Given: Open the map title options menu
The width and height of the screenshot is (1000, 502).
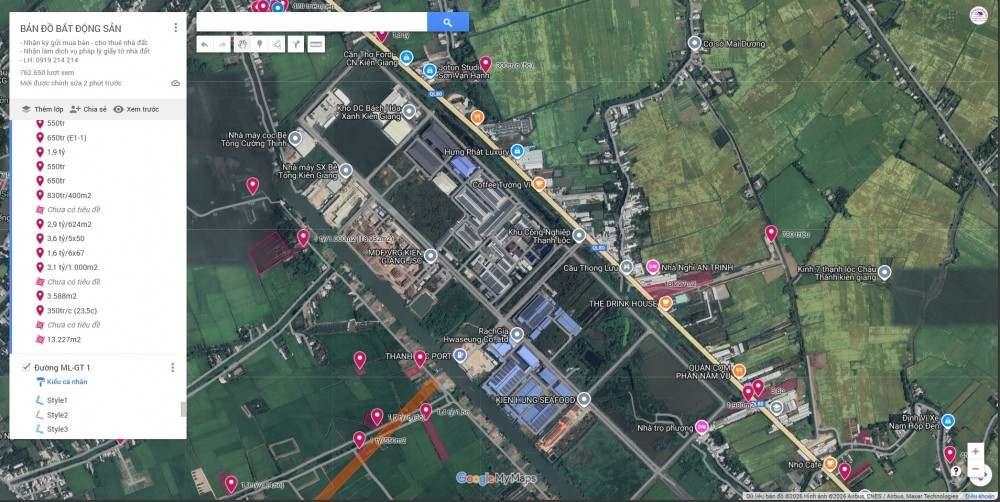Looking at the screenshot, I should pos(176,28).
